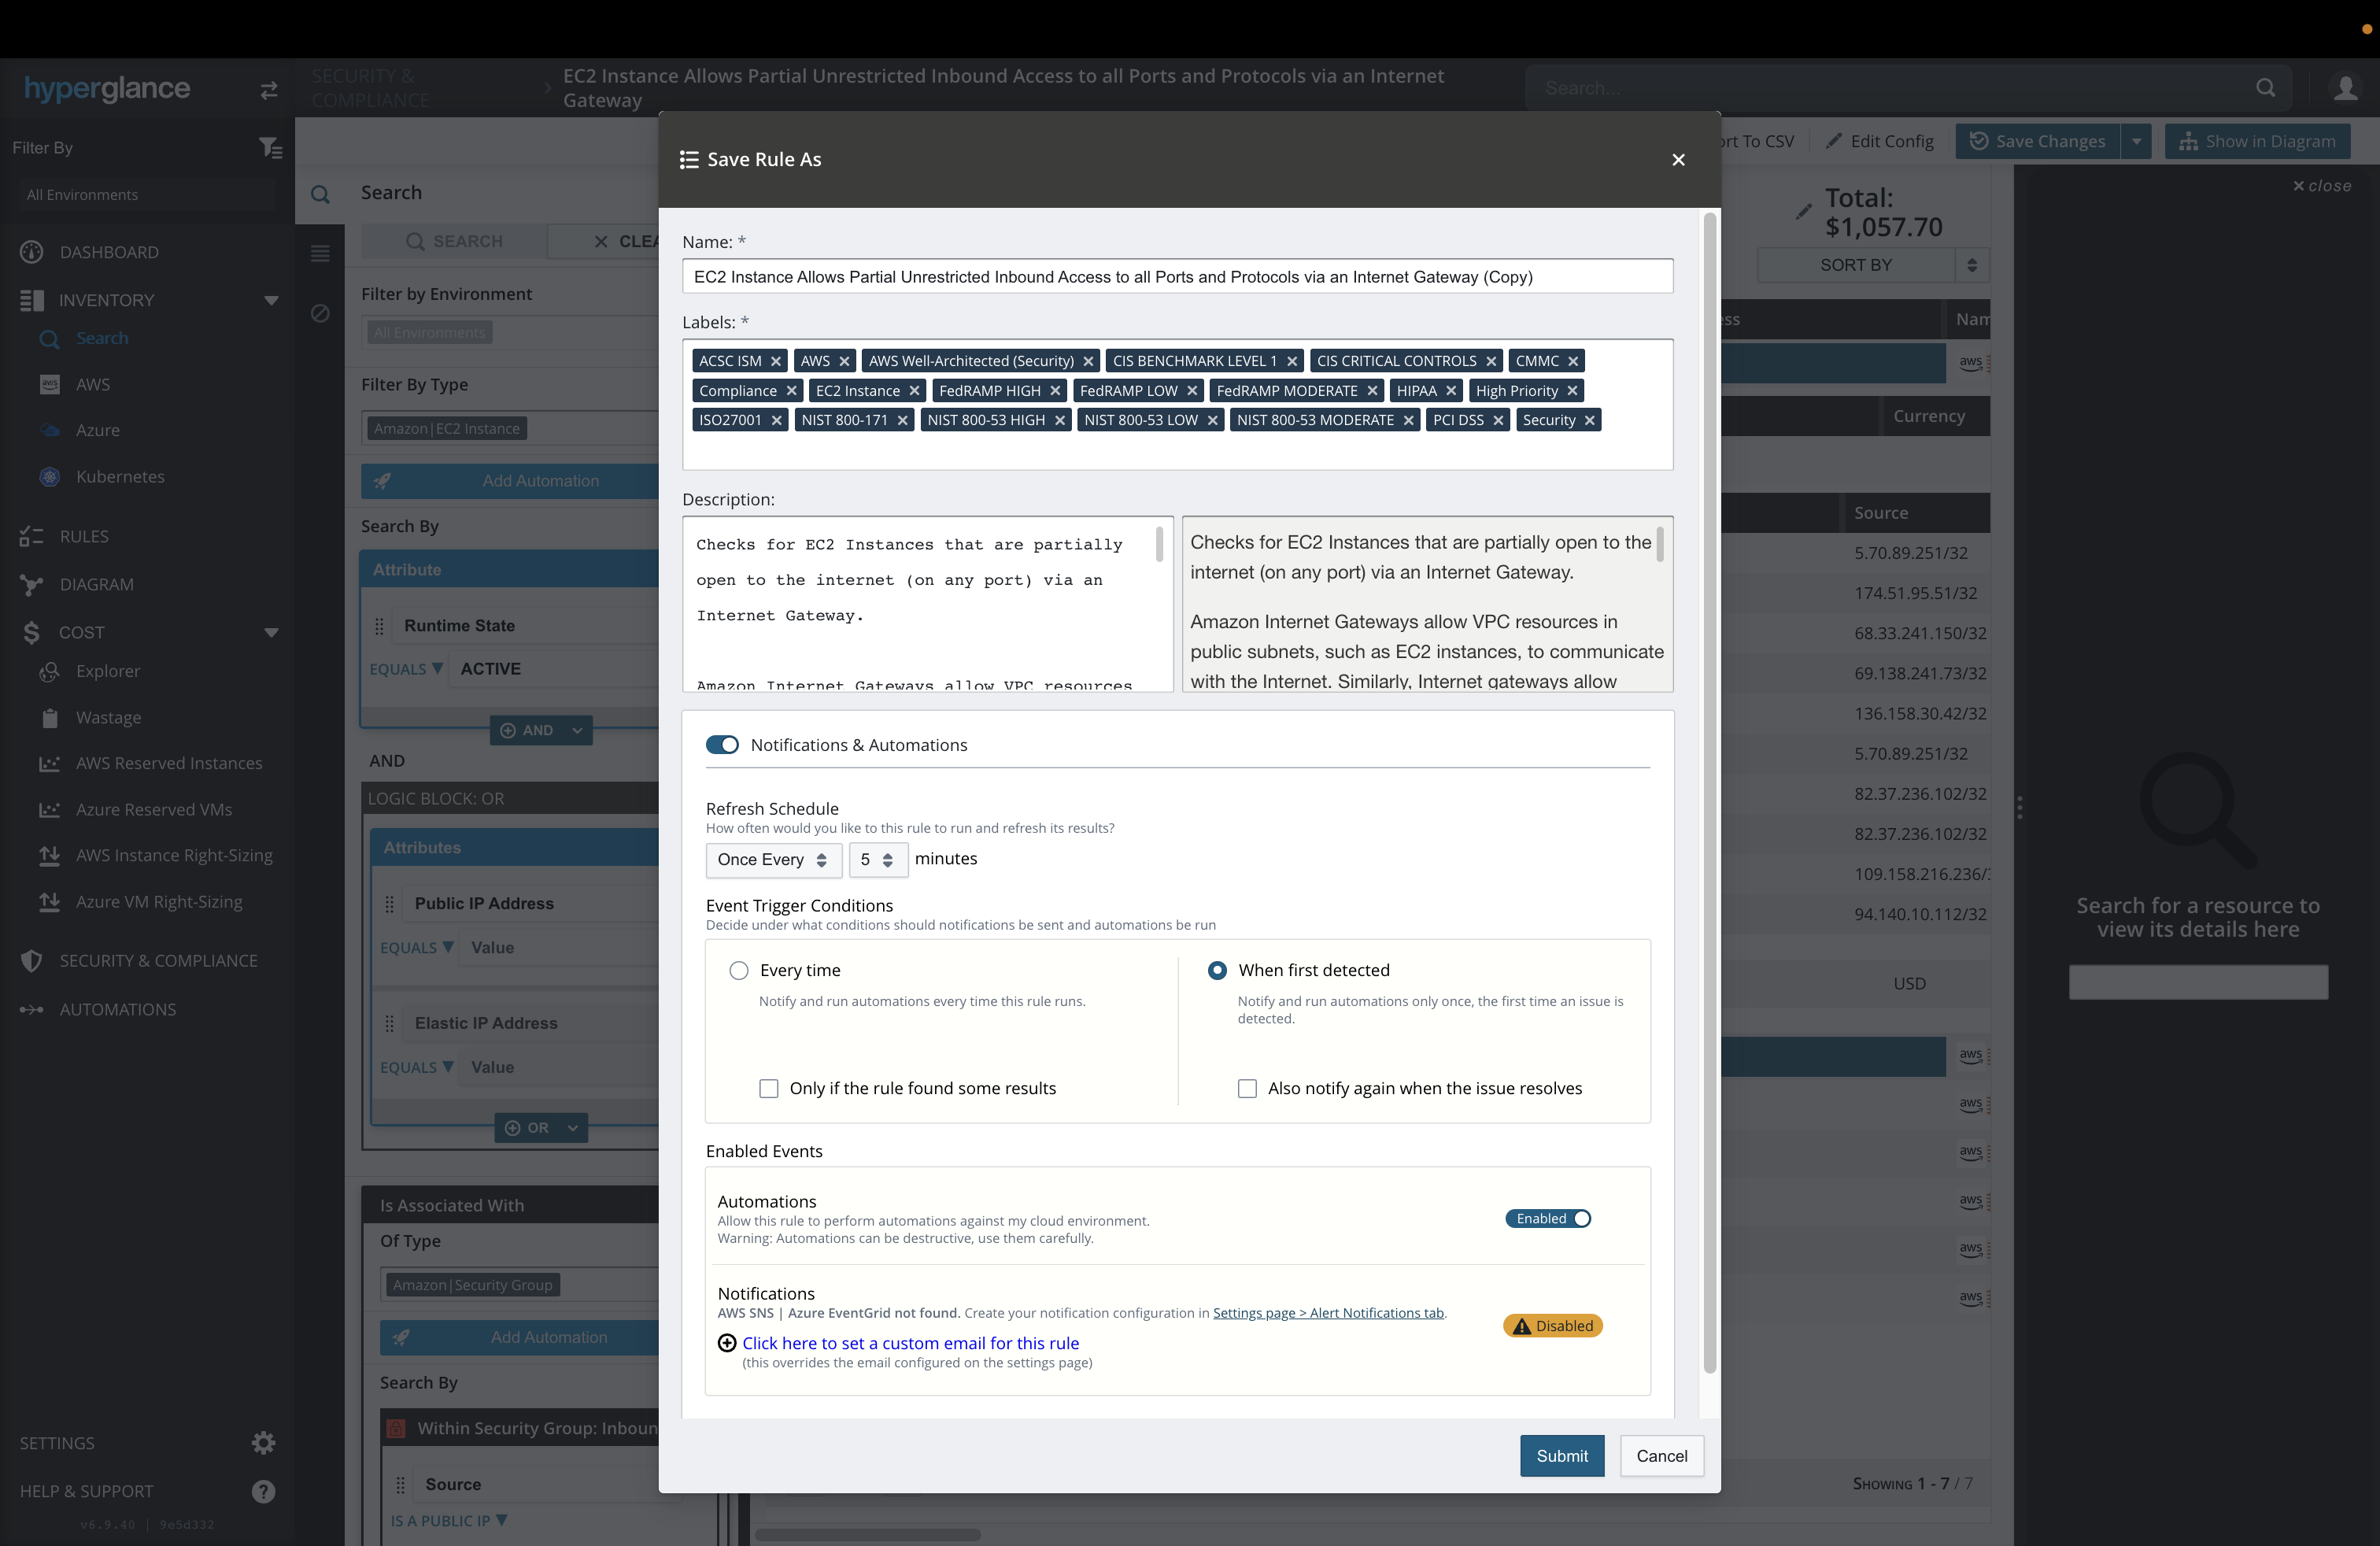The height and width of the screenshot is (1546, 2380).
Task: Open Settings page Alert Notifications link
Action: click(1328, 1313)
